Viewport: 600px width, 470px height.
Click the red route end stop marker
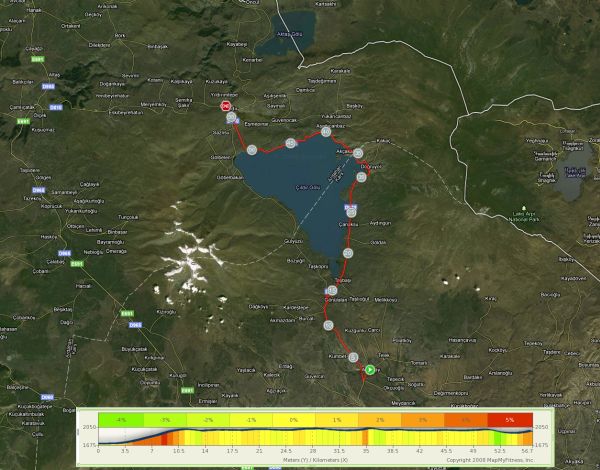pos(226,106)
